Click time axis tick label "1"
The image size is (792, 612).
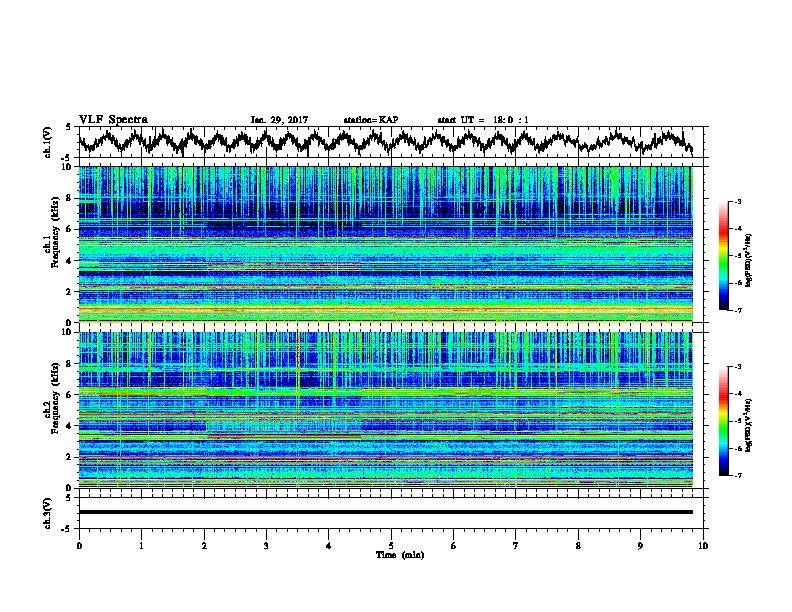(x=141, y=545)
